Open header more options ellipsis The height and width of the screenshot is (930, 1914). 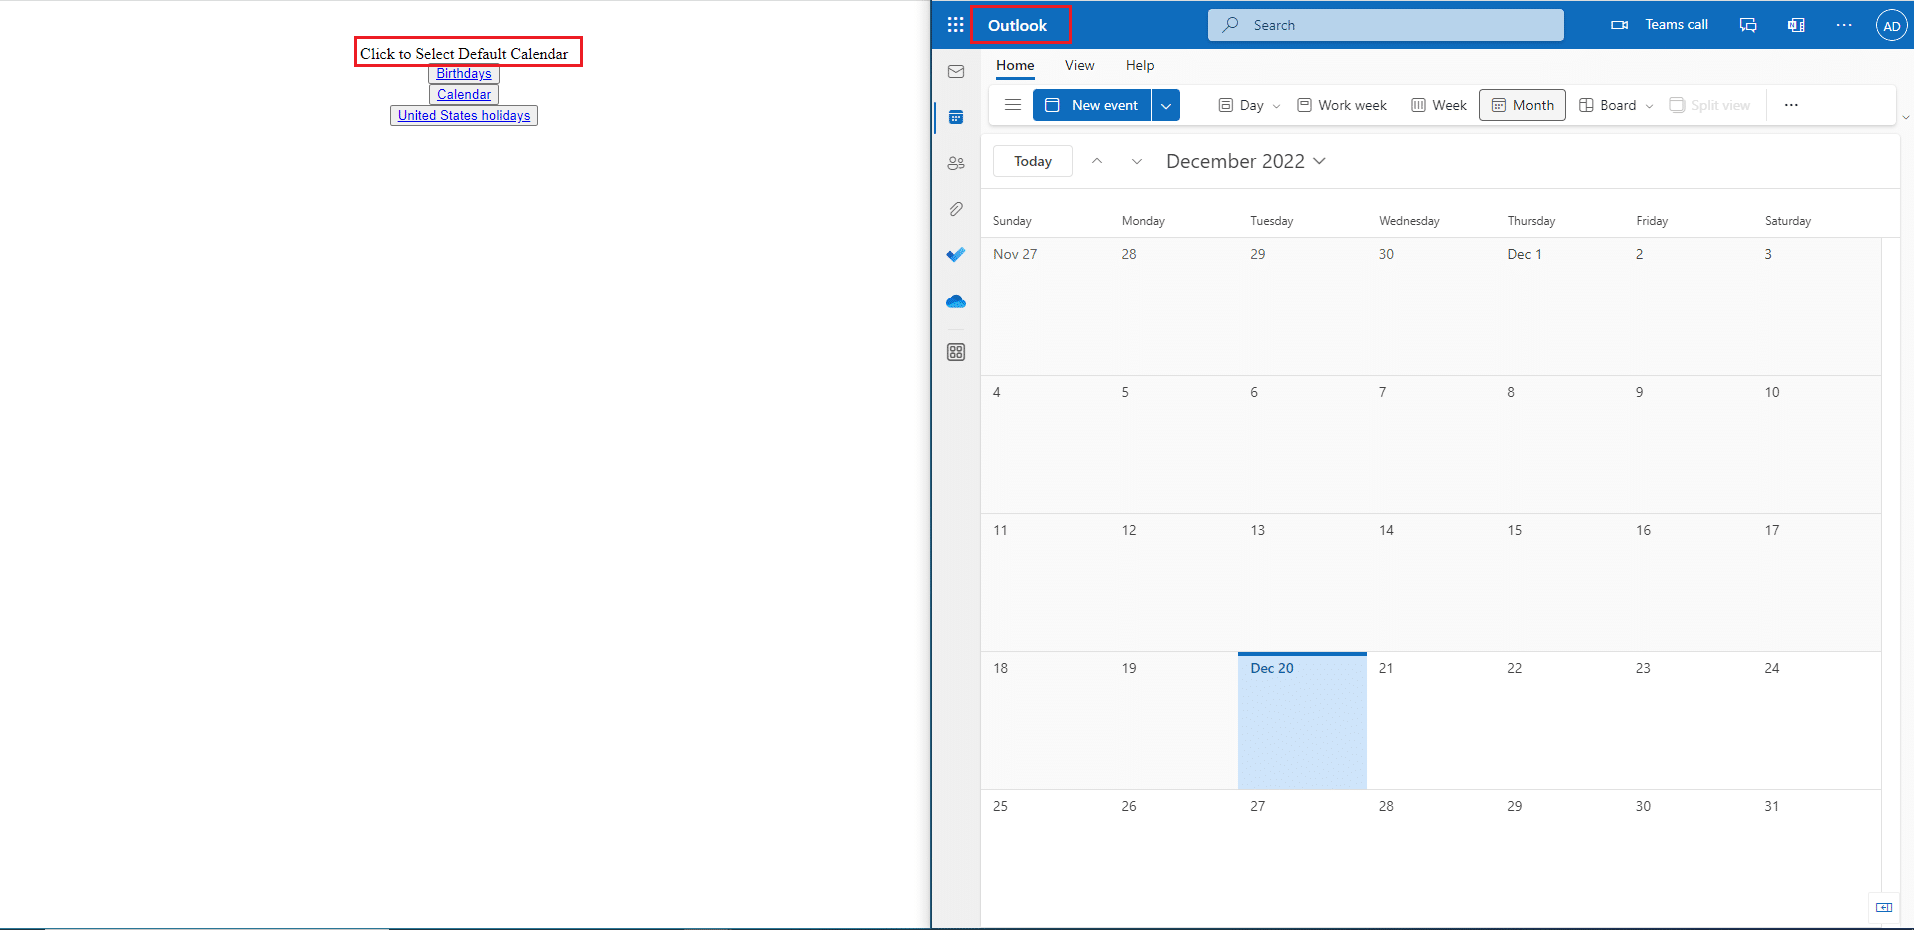[1844, 25]
